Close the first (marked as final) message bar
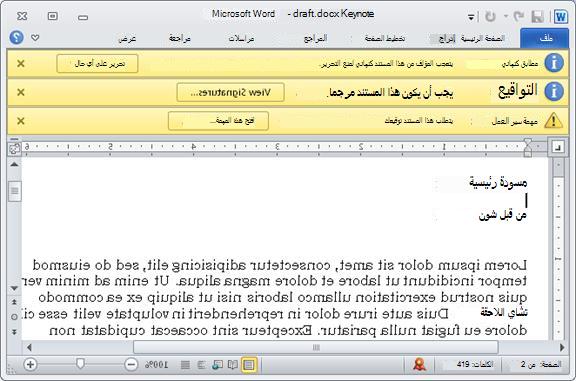 click(21, 64)
